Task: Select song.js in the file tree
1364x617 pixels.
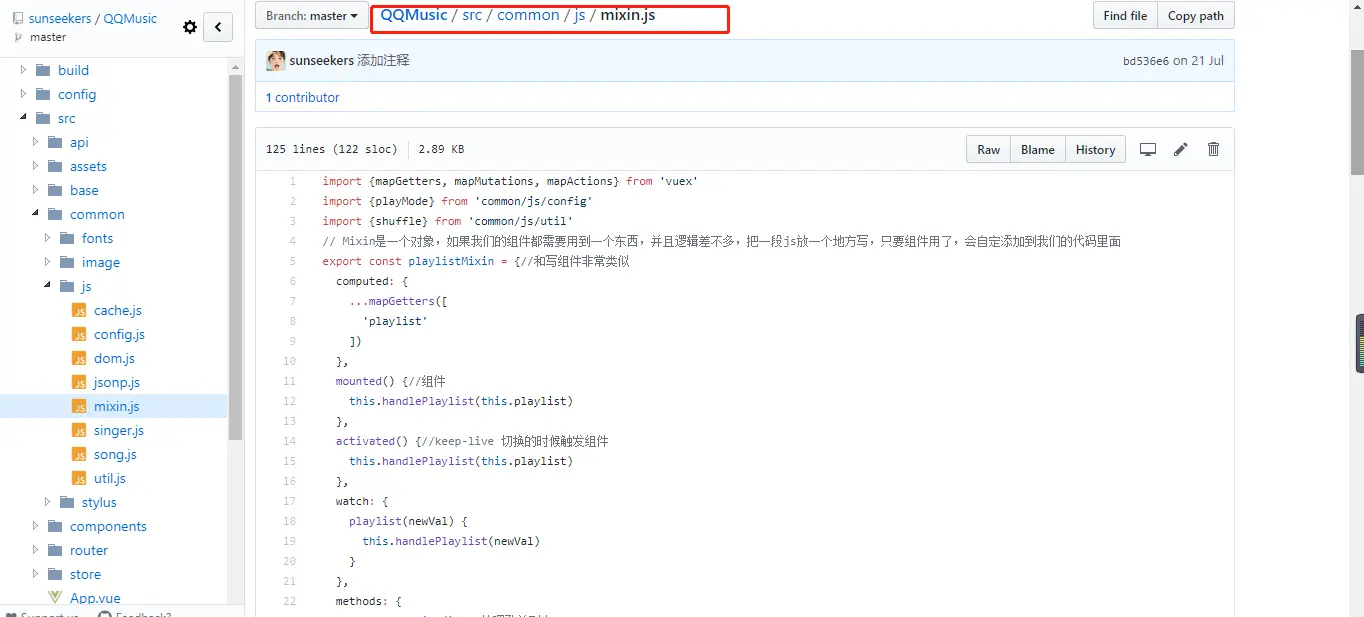Action: point(115,454)
